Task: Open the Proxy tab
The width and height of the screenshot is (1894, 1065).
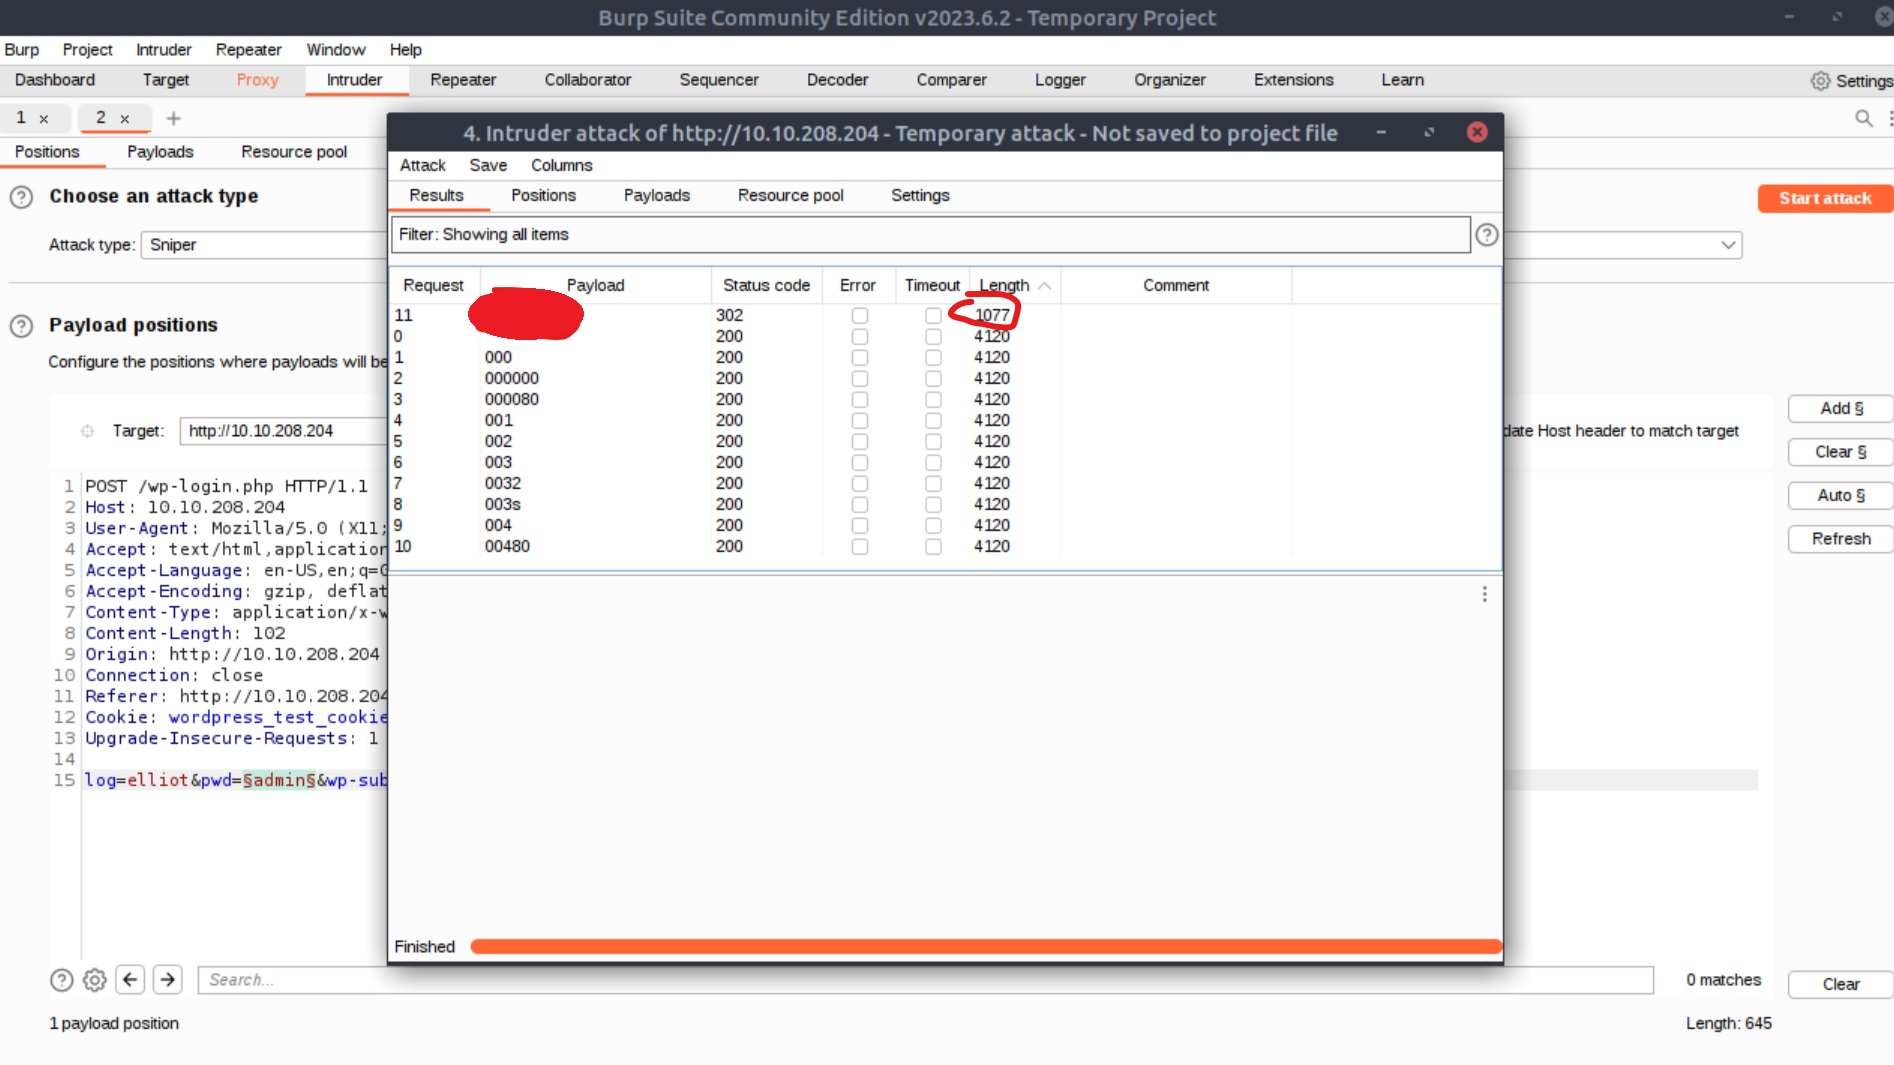Action: coord(257,80)
